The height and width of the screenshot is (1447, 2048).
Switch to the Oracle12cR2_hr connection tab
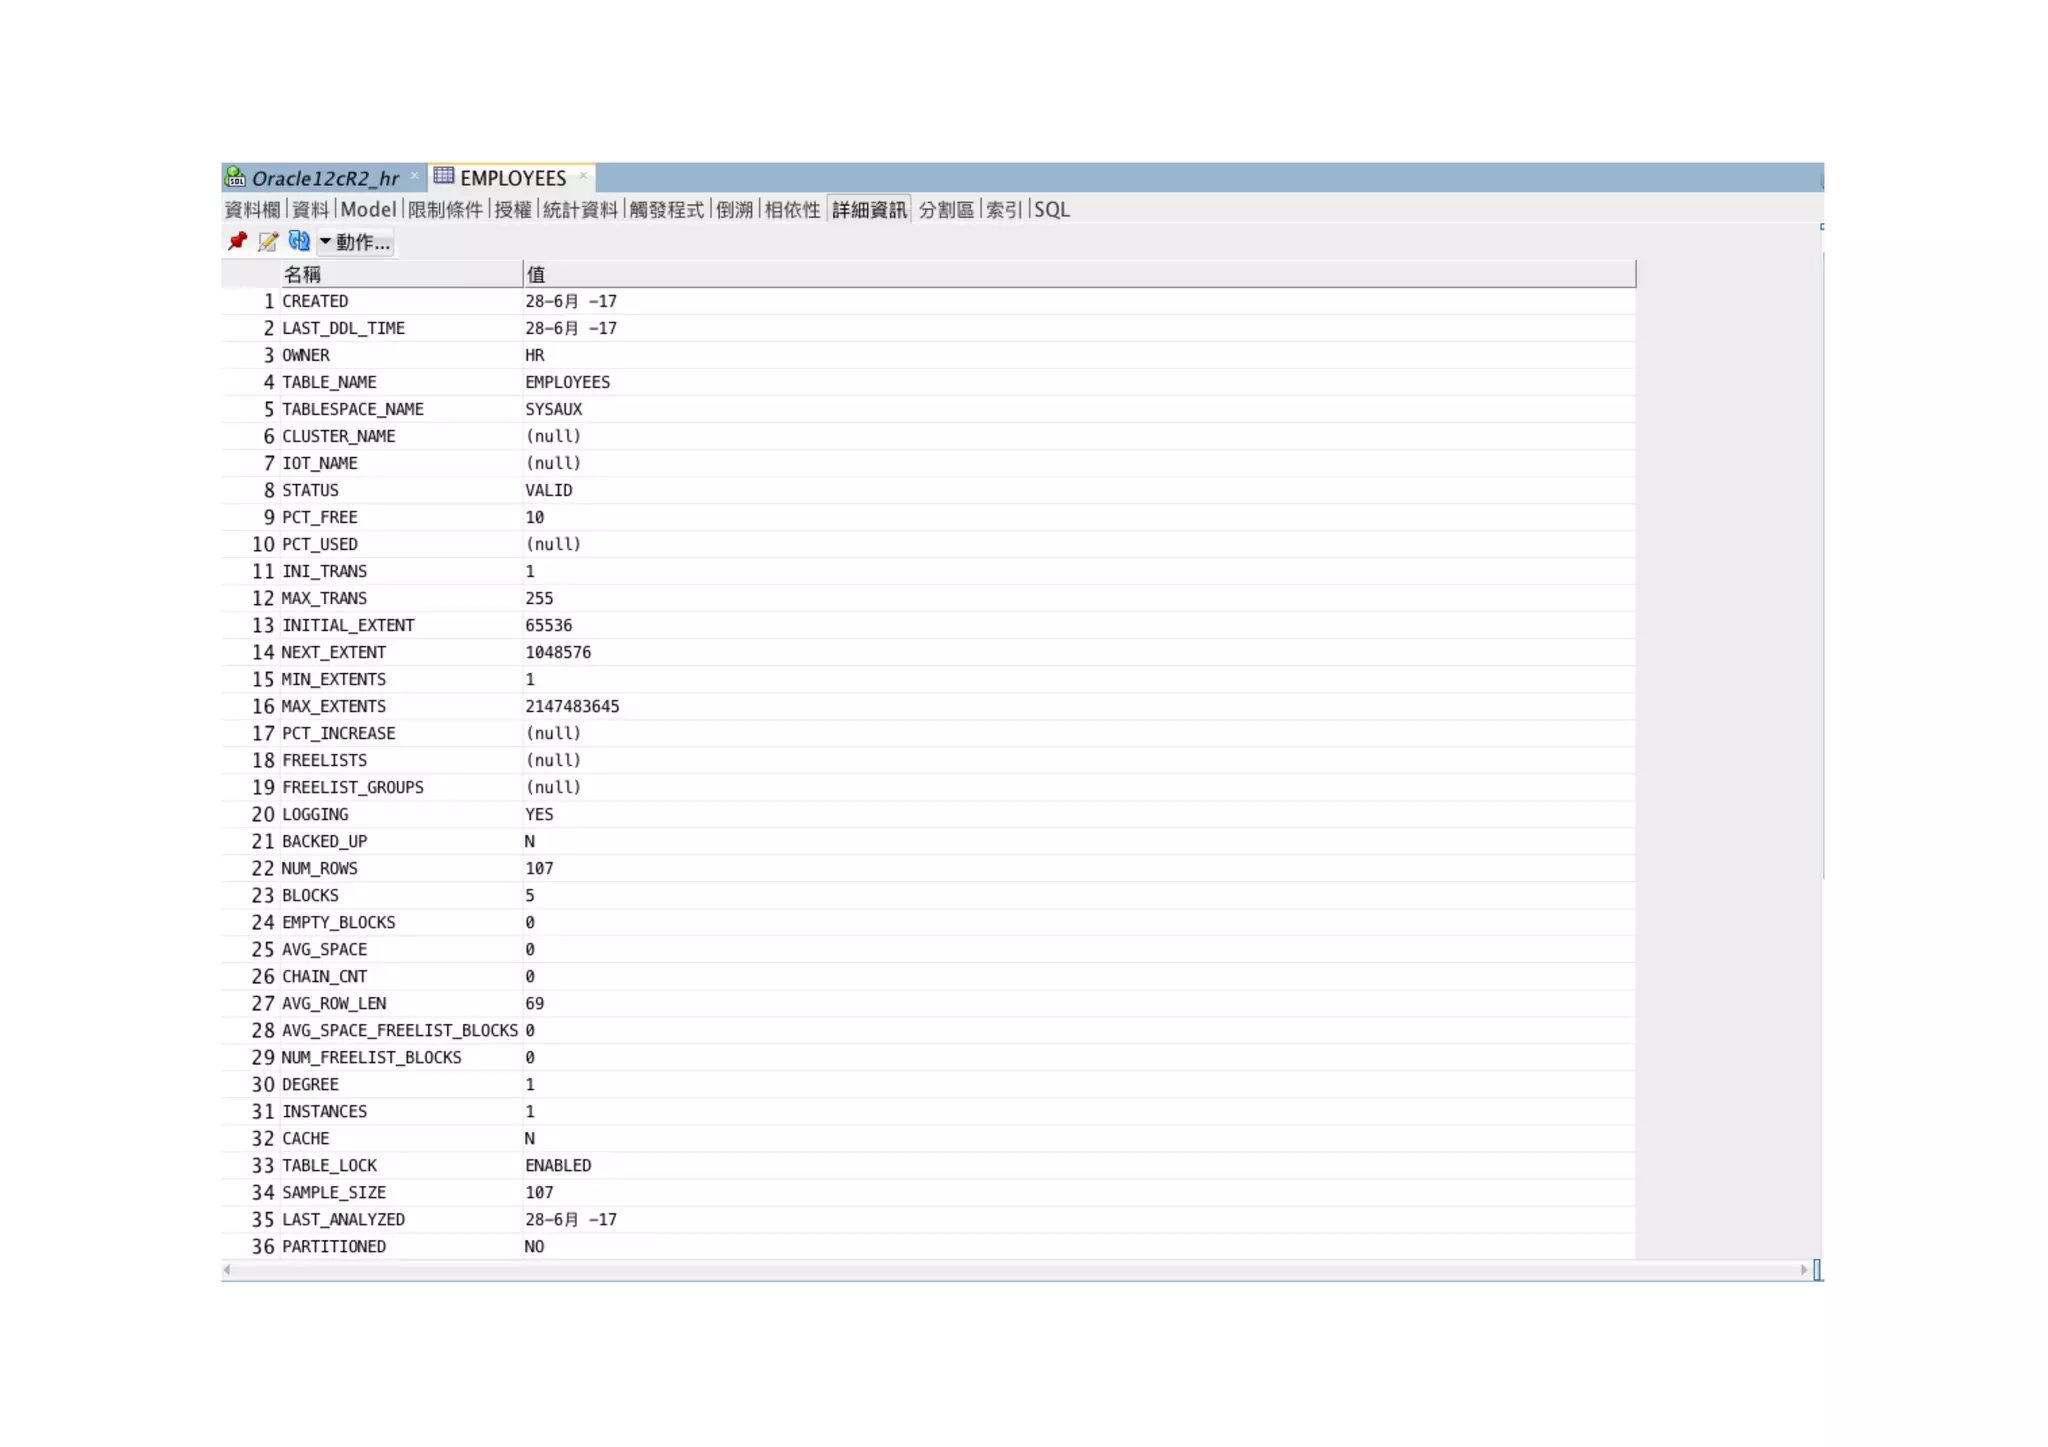coord(325,178)
